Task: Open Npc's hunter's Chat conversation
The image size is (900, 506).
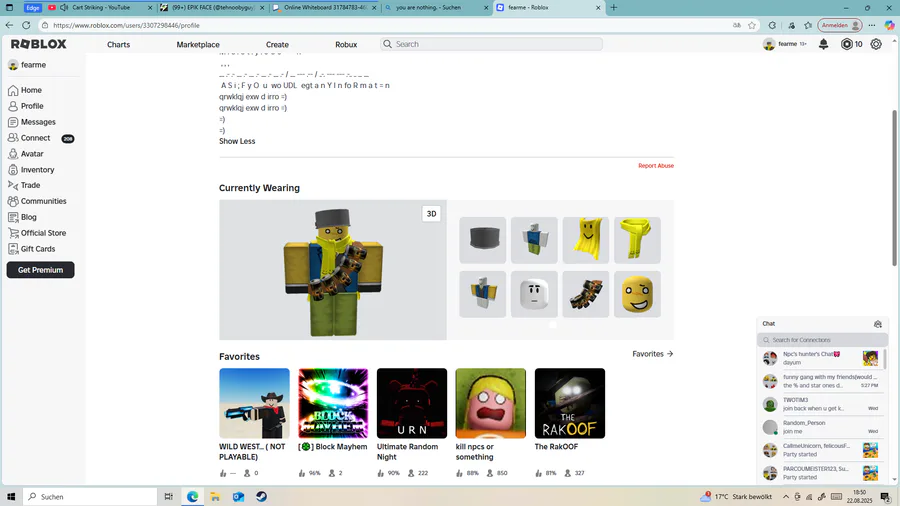Action: point(821,359)
